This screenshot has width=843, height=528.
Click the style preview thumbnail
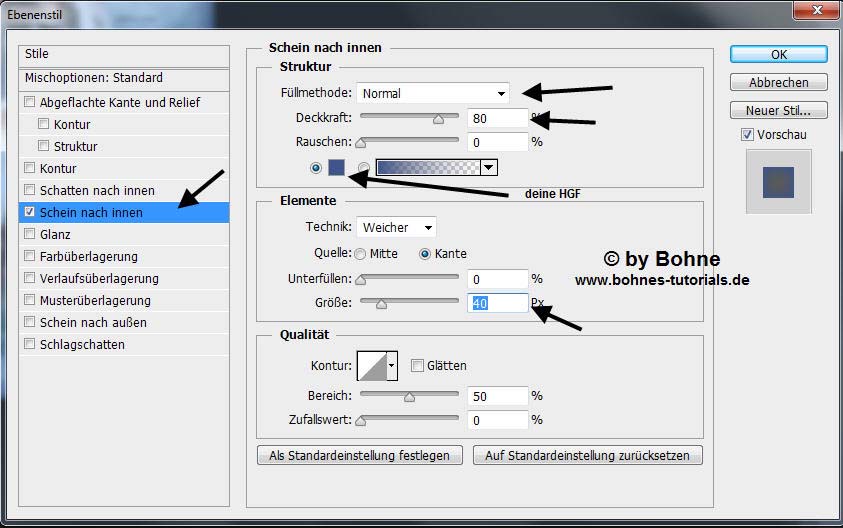(778, 182)
